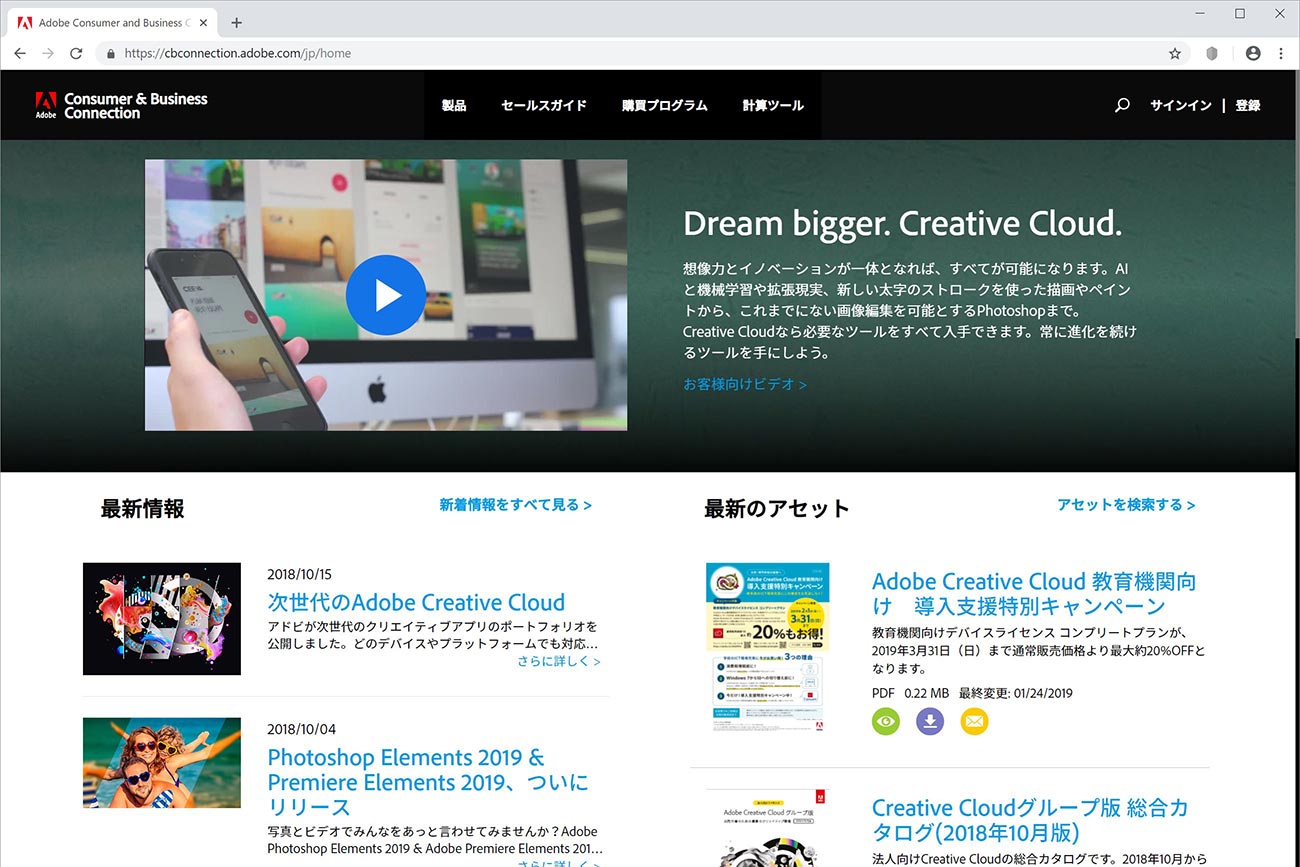Click 登録 to register

[1248, 105]
